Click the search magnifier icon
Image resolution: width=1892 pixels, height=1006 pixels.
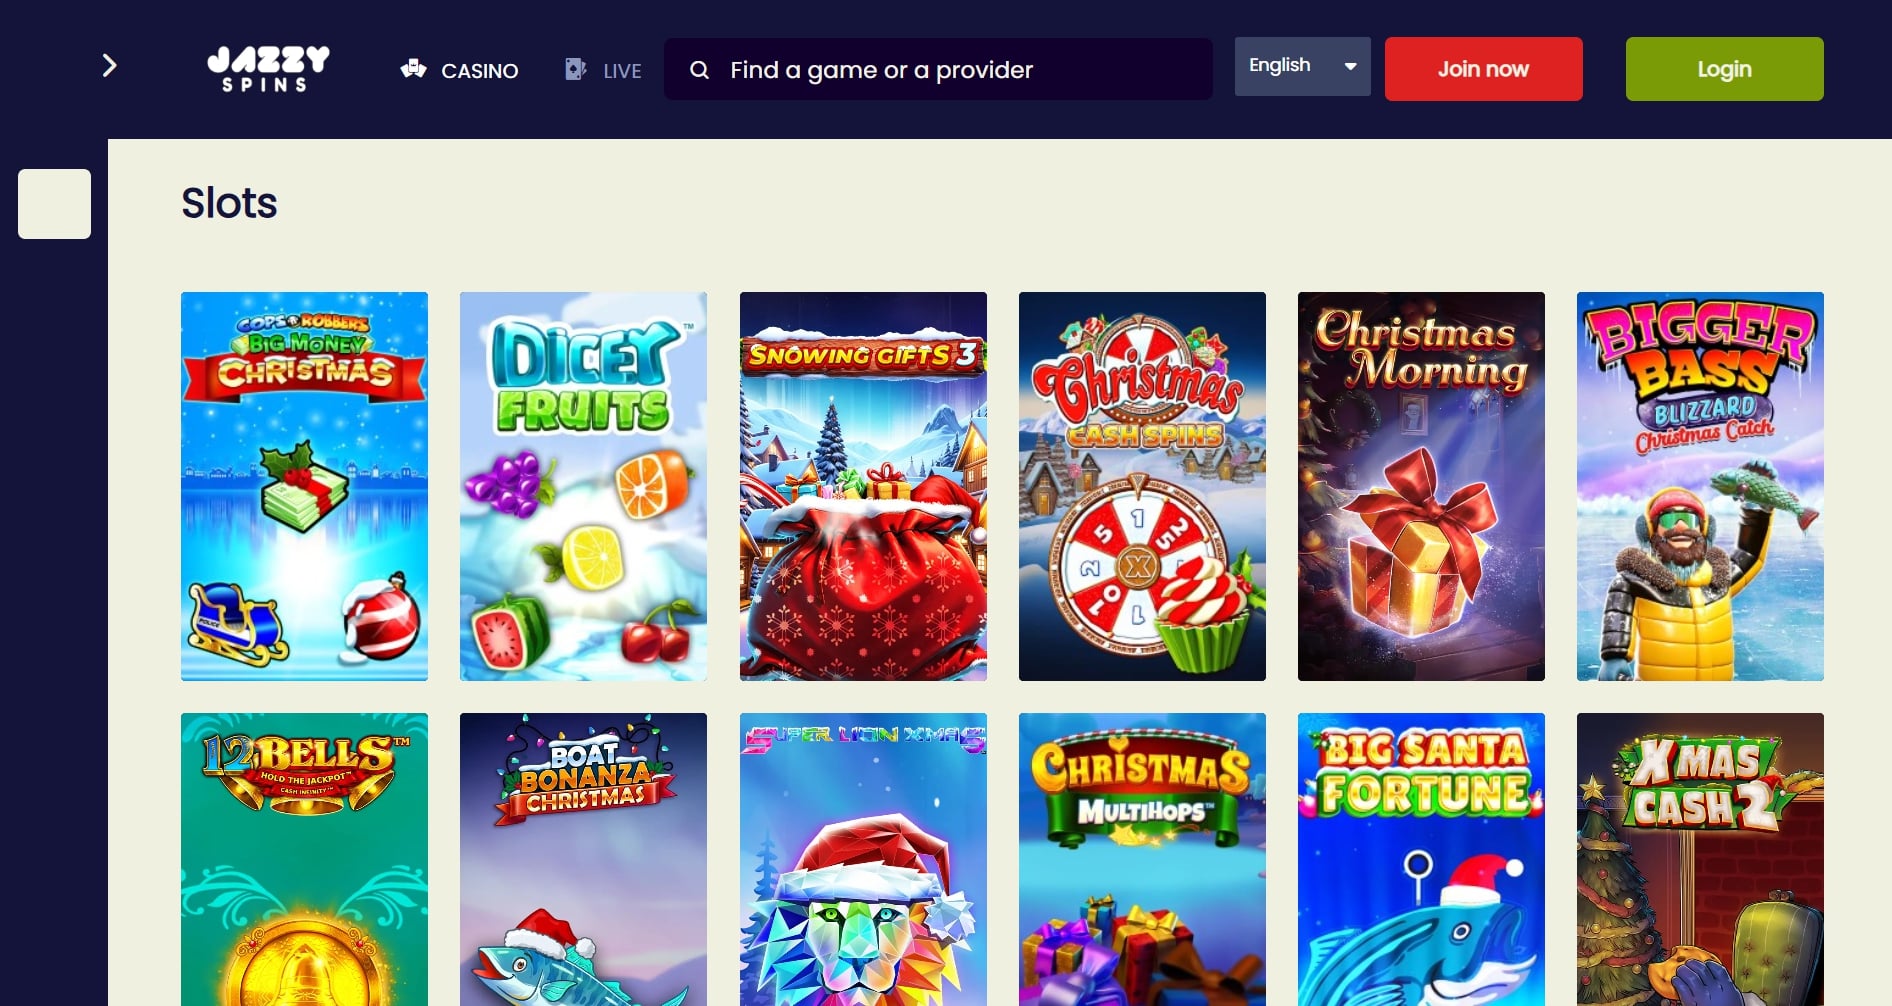[700, 70]
